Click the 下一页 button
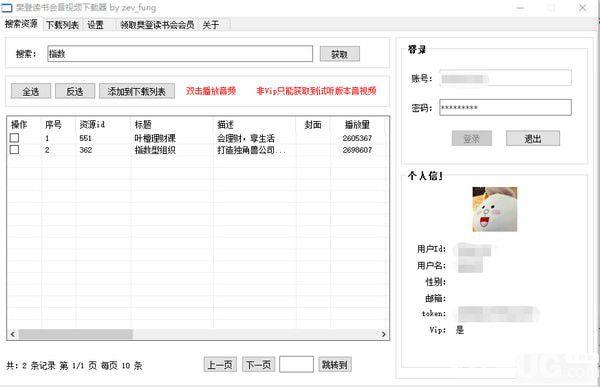 (258, 364)
